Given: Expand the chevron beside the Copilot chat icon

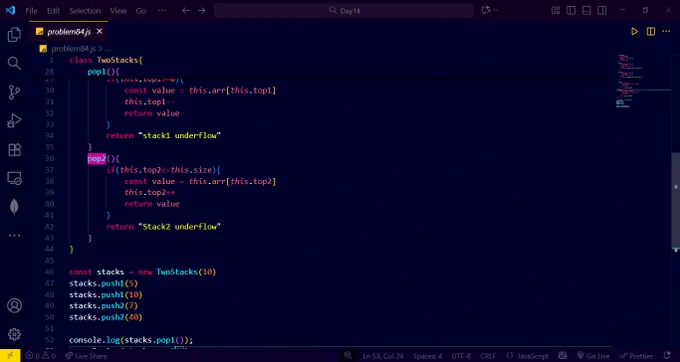Looking at the screenshot, I should [496, 10].
